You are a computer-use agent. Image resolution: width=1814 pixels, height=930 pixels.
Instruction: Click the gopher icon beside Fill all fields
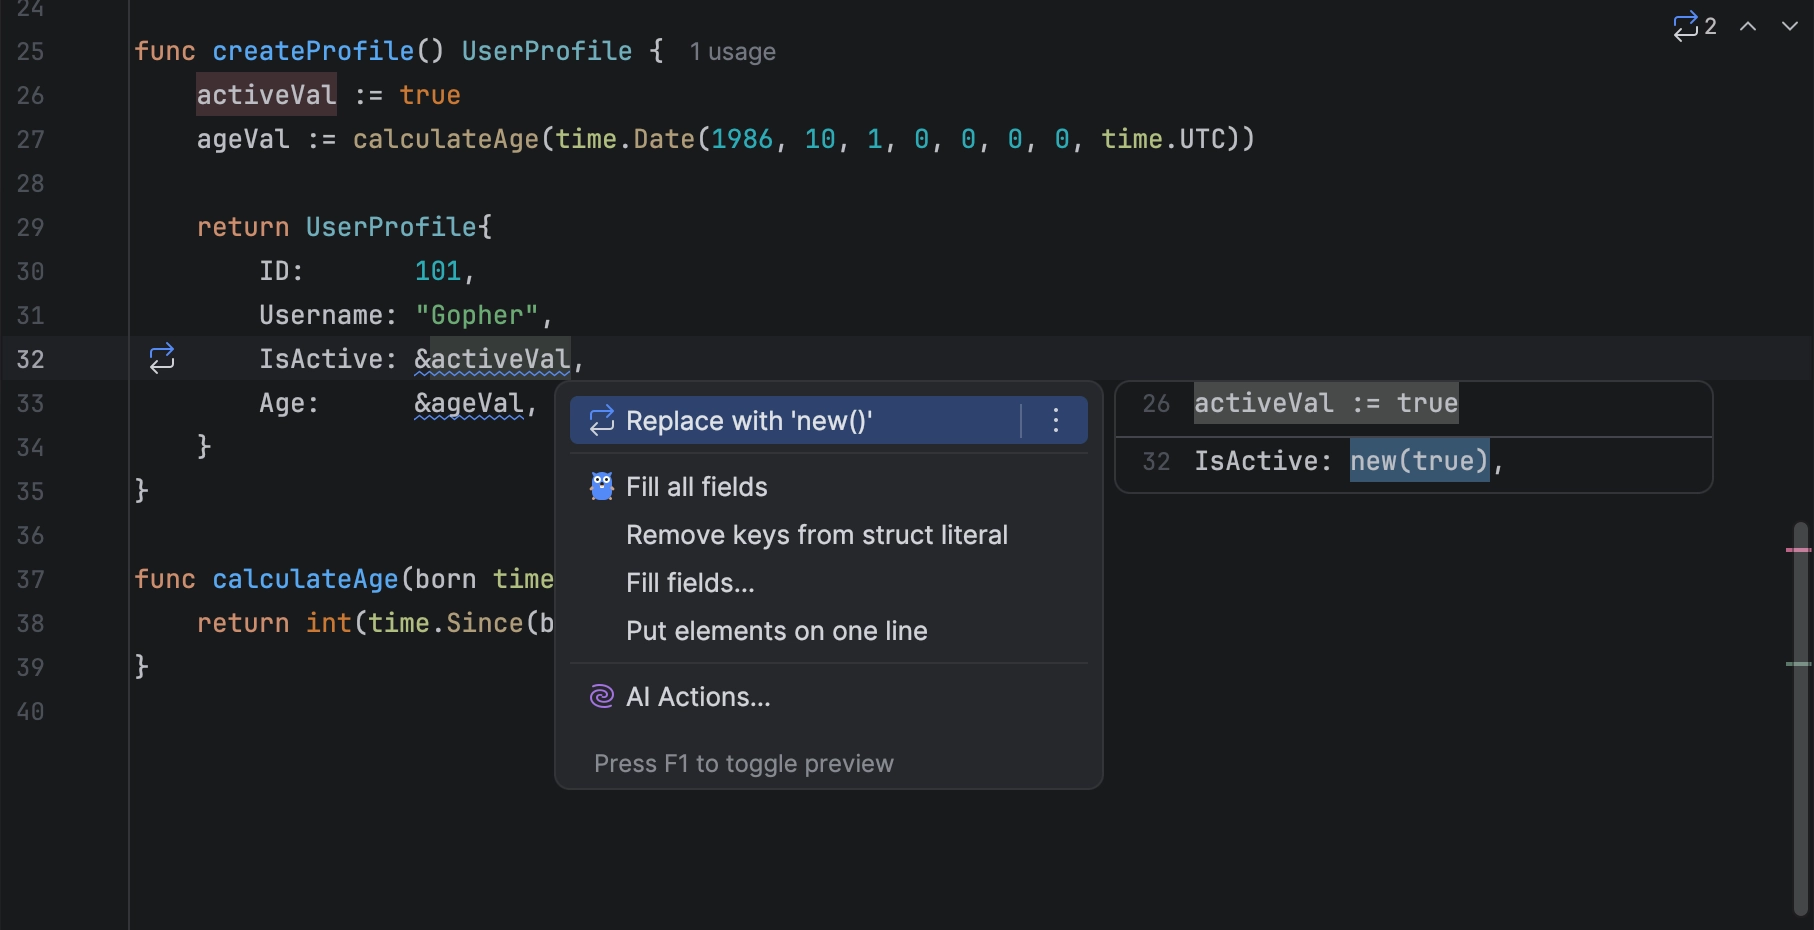(601, 487)
